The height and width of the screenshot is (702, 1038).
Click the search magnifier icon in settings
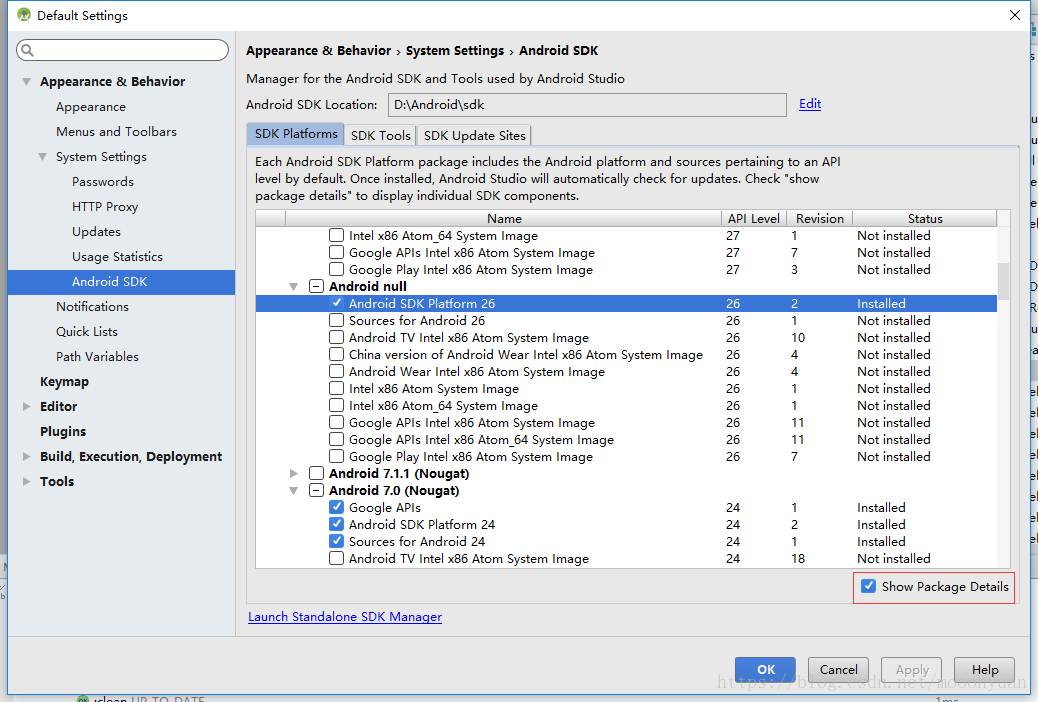click(x=27, y=50)
